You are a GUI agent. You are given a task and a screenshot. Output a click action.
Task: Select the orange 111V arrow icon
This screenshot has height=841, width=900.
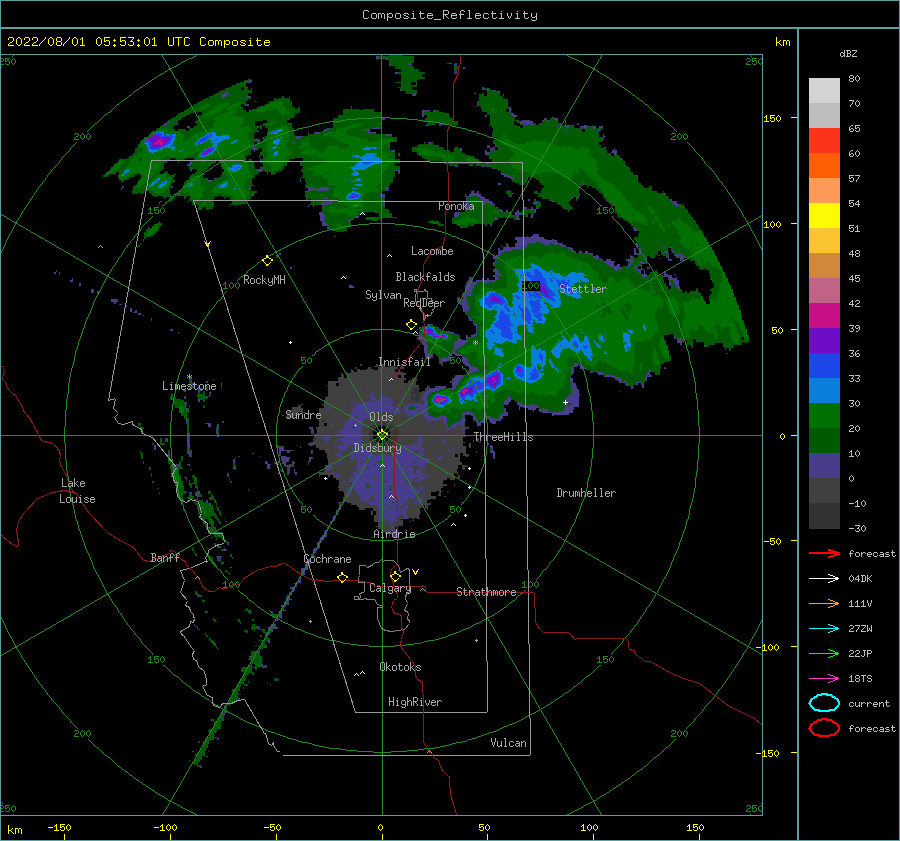[824, 603]
